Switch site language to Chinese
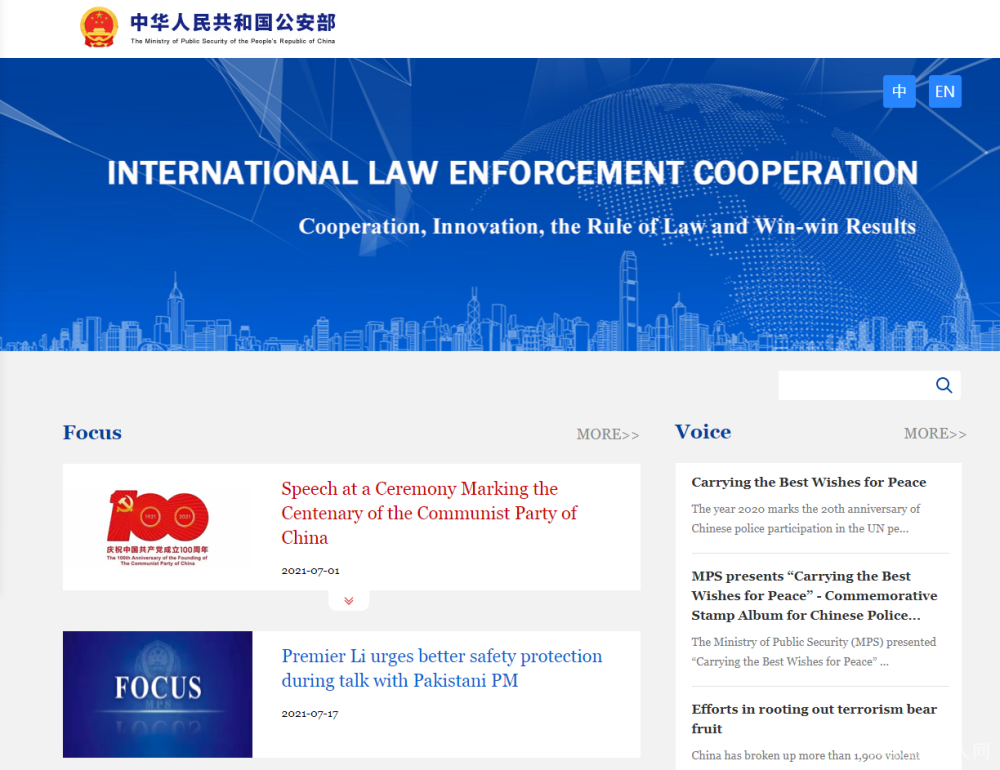This screenshot has height=770, width=1000. point(899,91)
